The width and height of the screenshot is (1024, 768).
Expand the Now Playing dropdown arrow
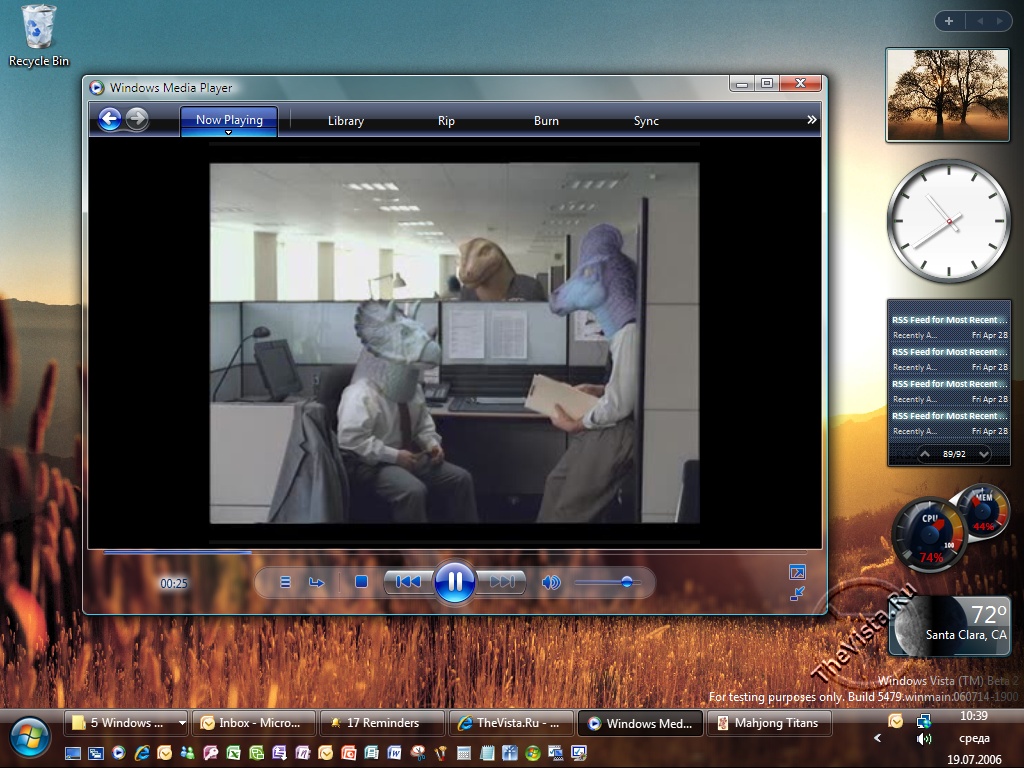[x=229, y=133]
